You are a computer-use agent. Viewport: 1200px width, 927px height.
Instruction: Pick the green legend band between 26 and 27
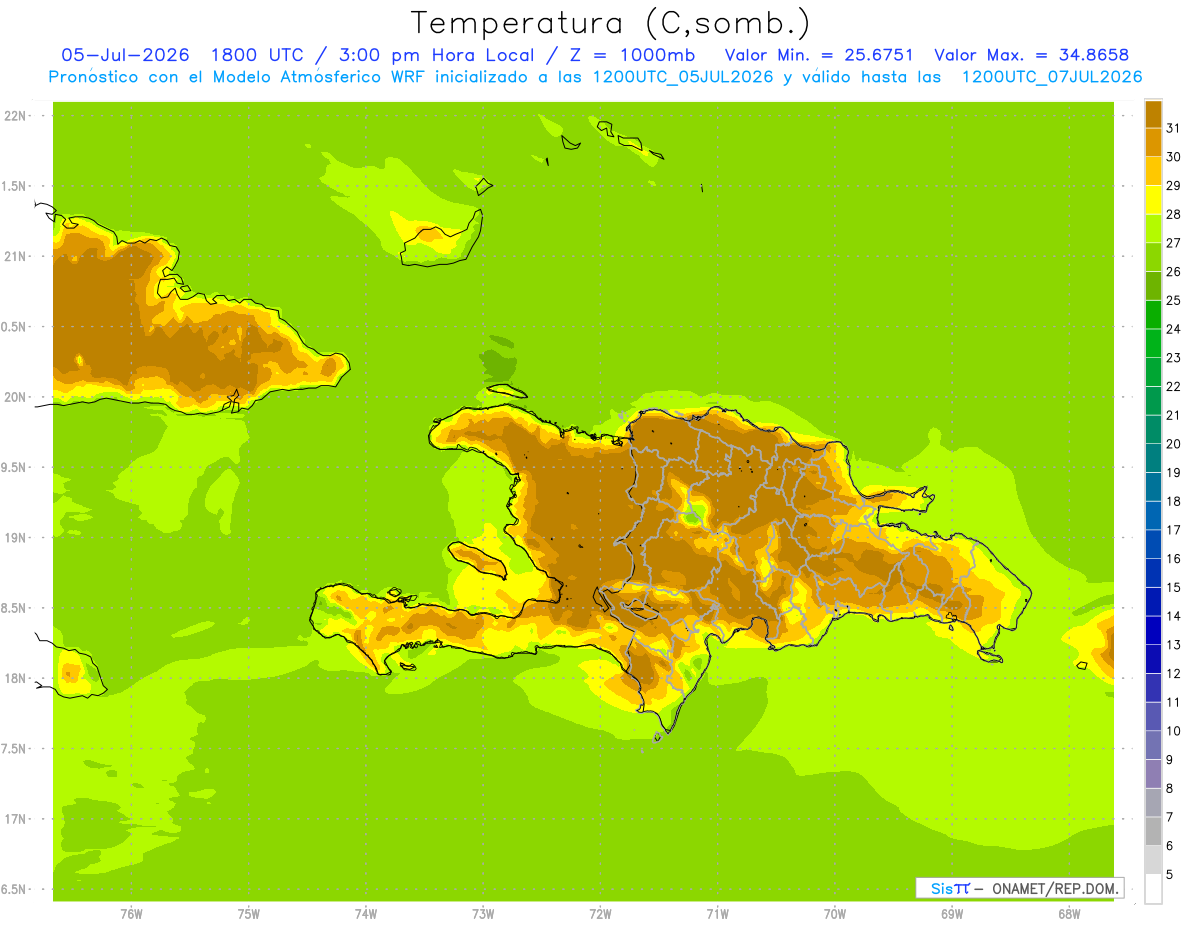click(1153, 258)
